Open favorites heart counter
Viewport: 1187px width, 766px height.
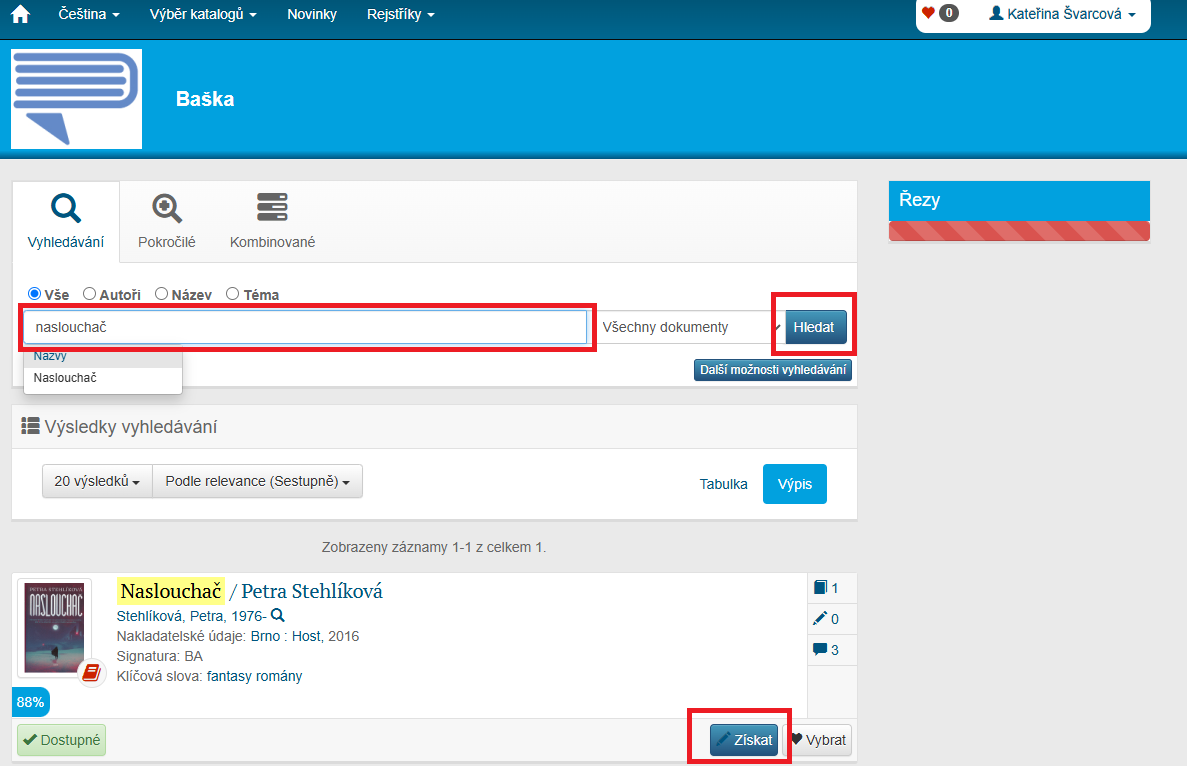pos(939,14)
